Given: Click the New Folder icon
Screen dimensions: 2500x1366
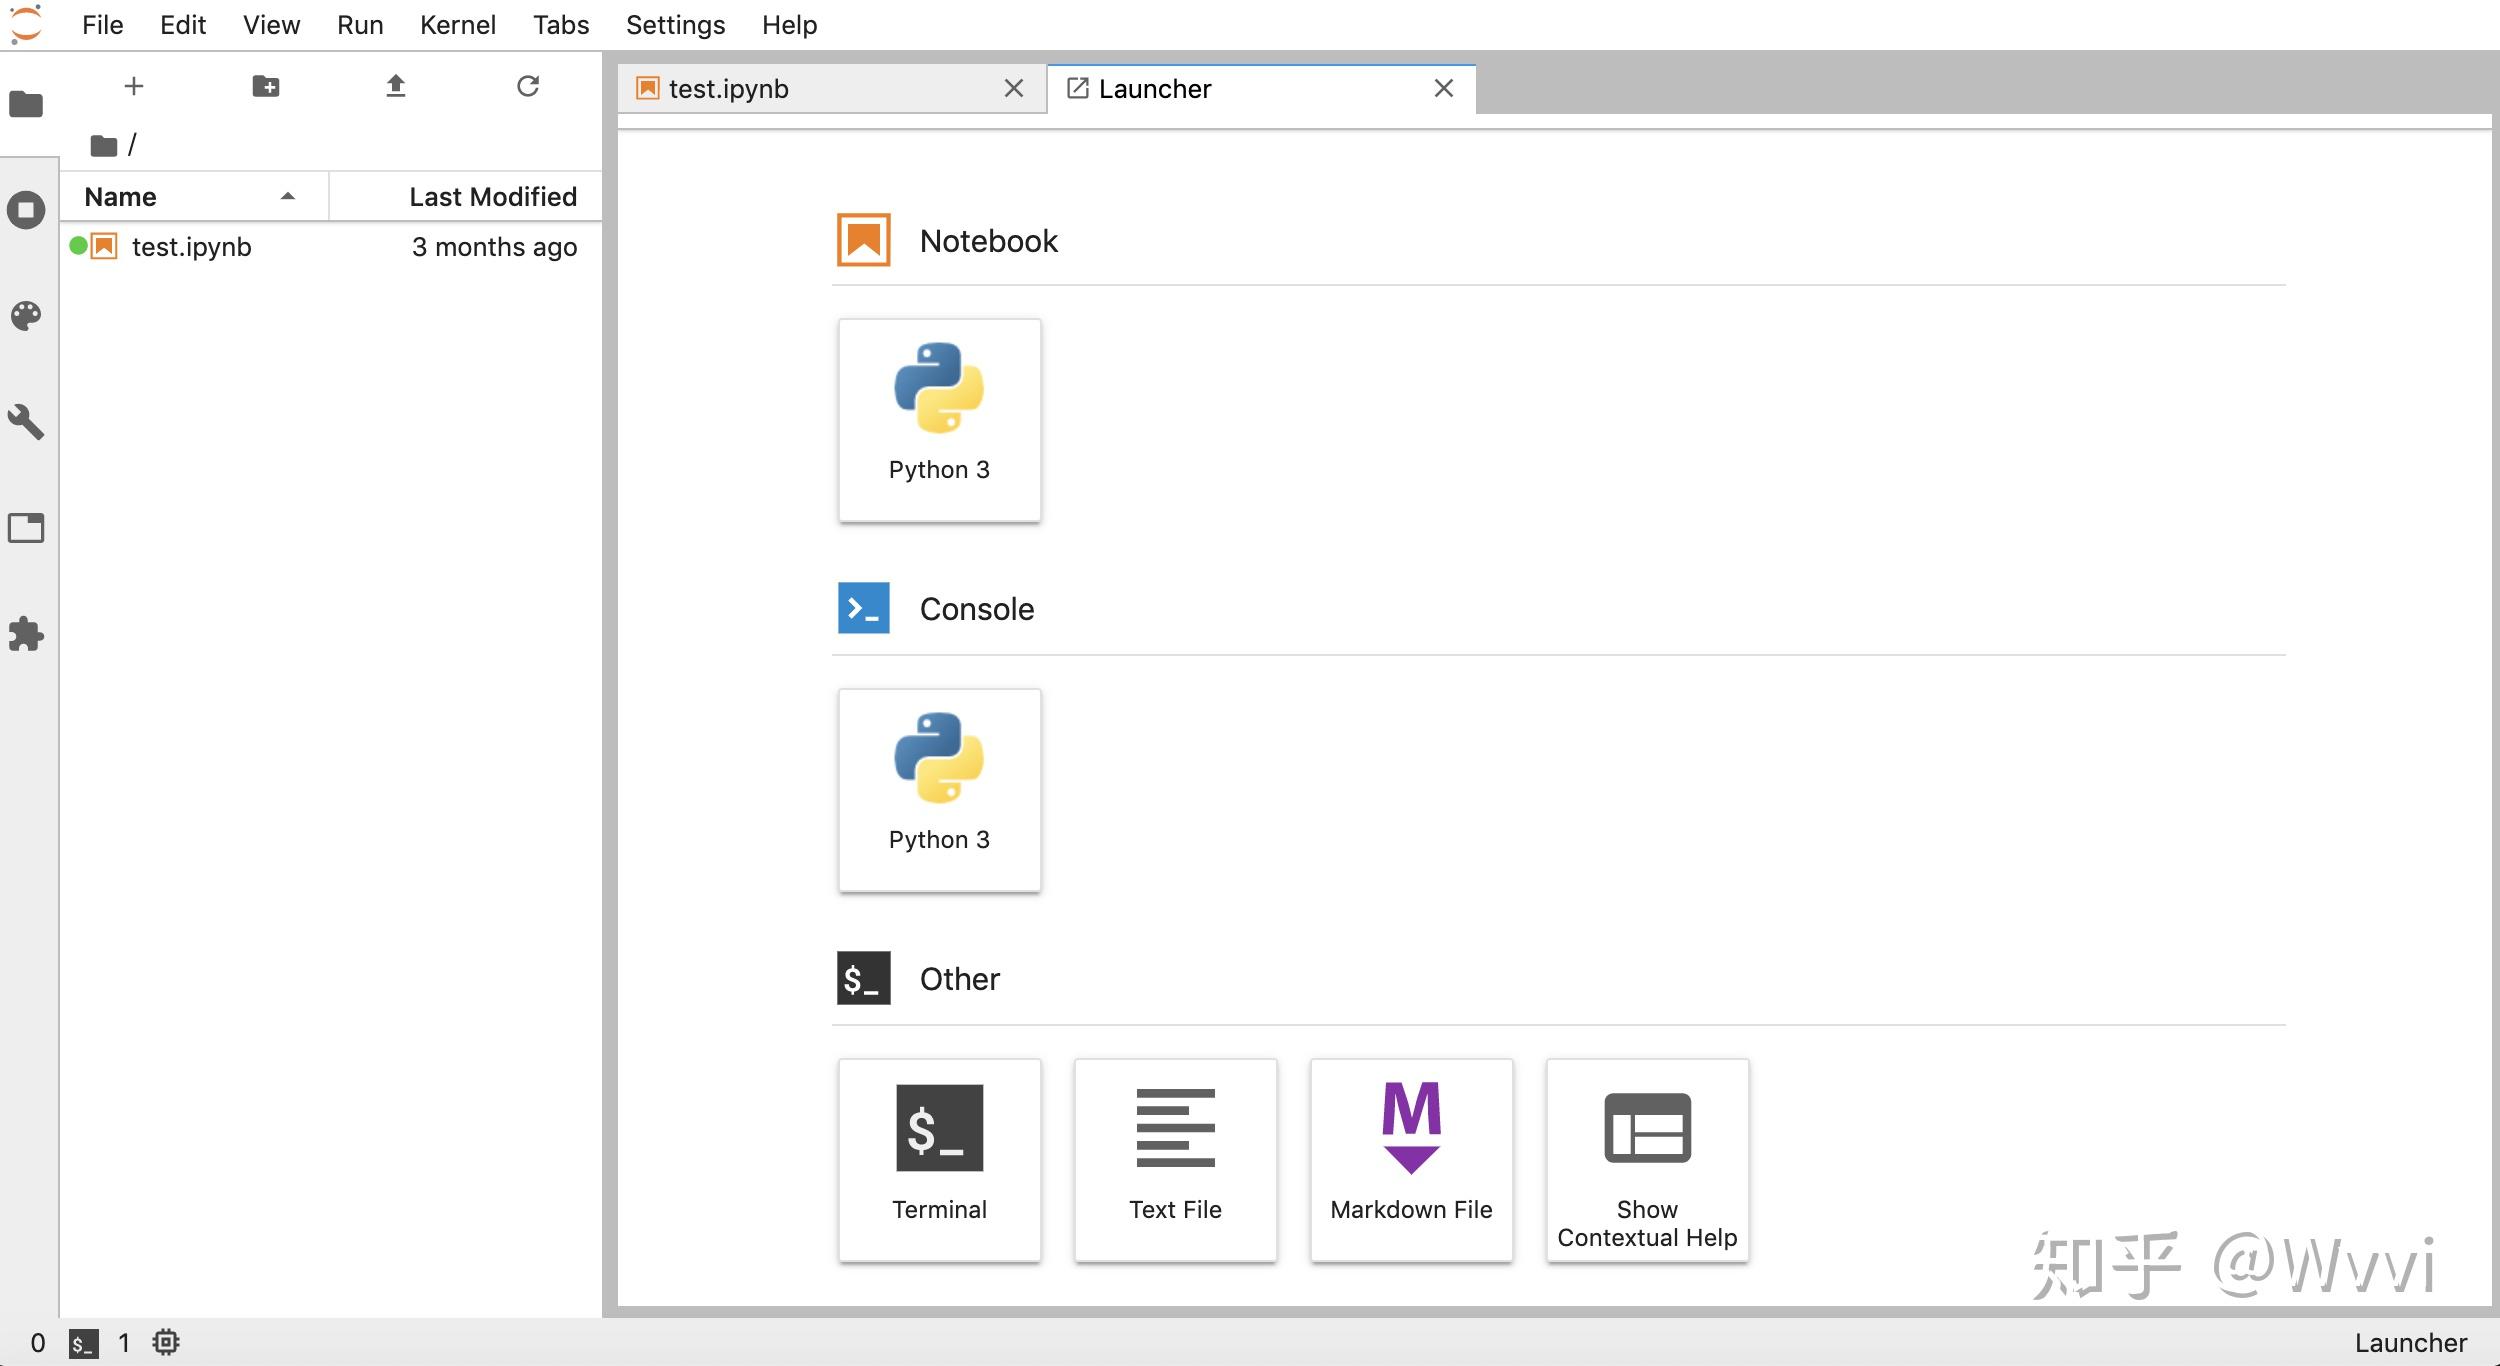Looking at the screenshot, I should point(265,87).
